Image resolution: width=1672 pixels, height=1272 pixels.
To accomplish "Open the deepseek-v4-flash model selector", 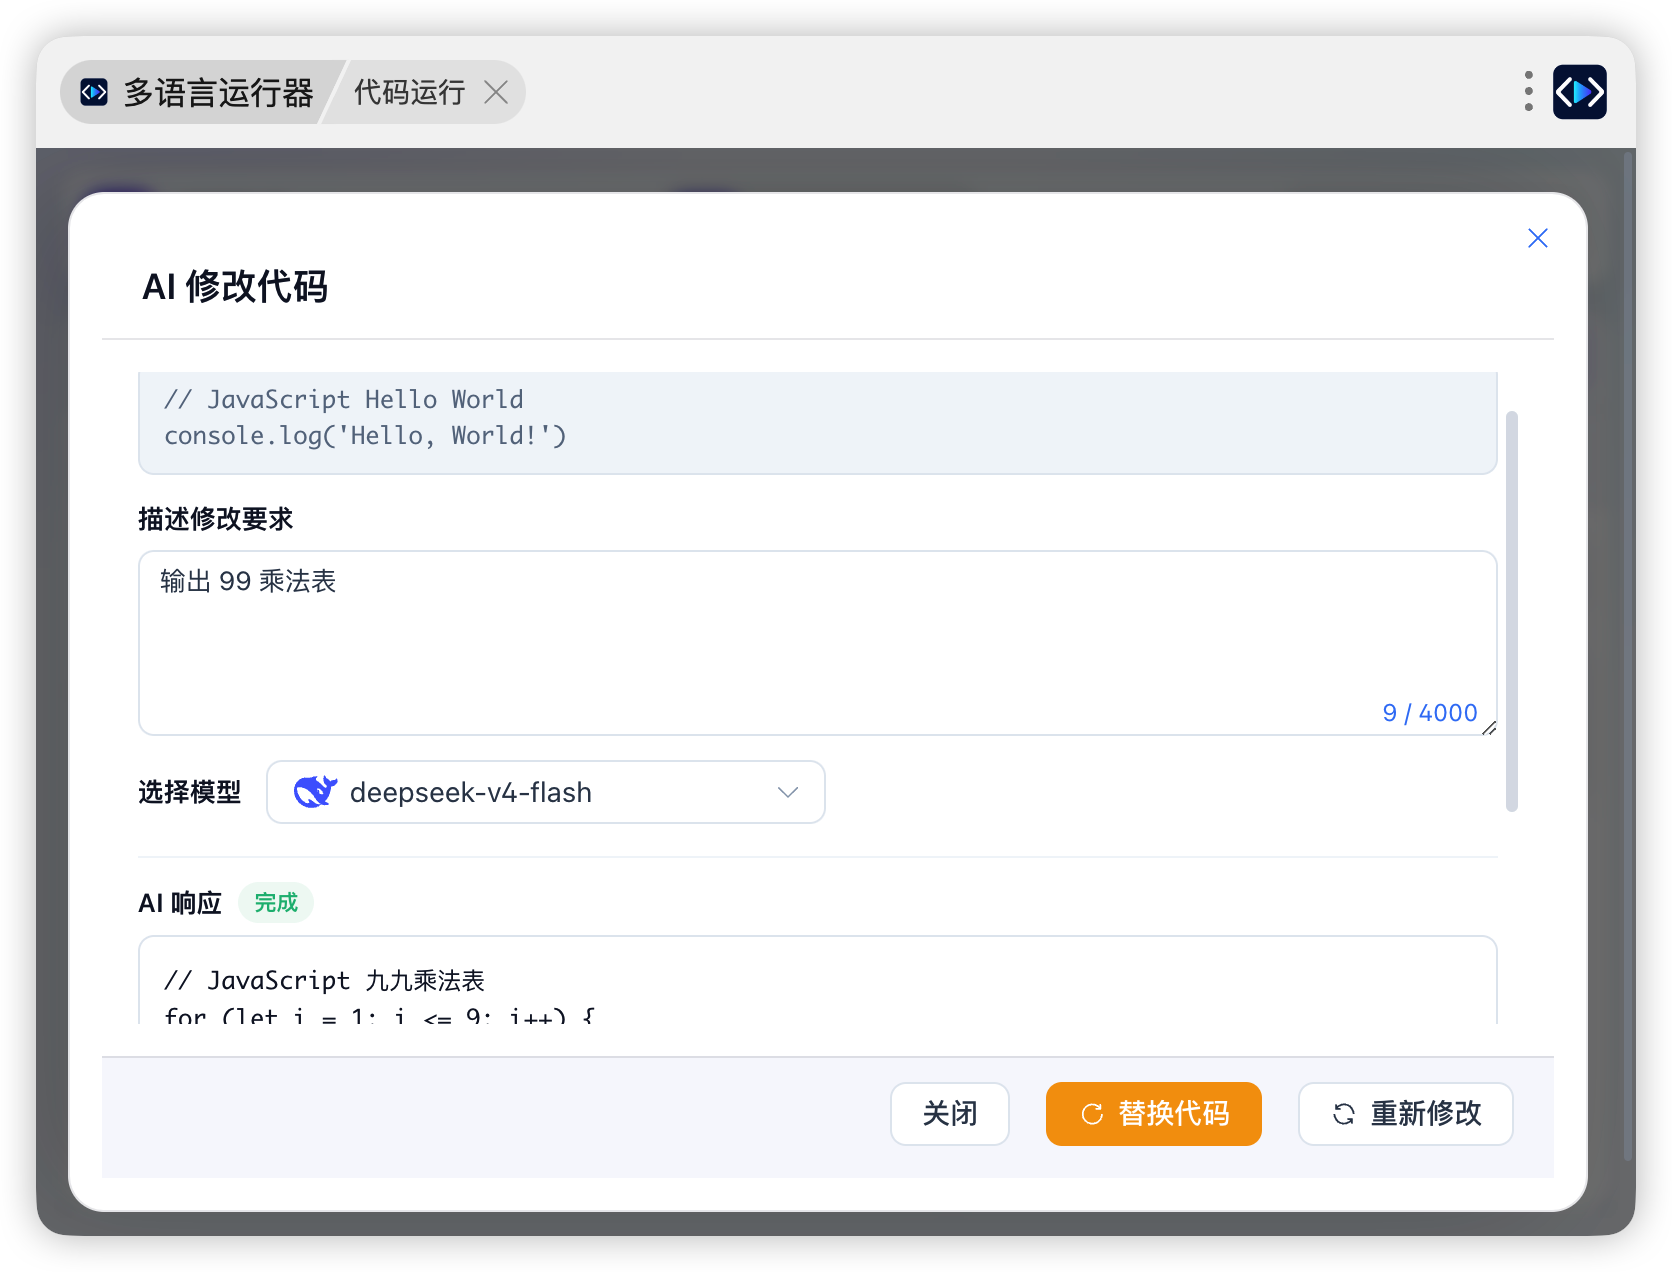I will tap(546, 792).
